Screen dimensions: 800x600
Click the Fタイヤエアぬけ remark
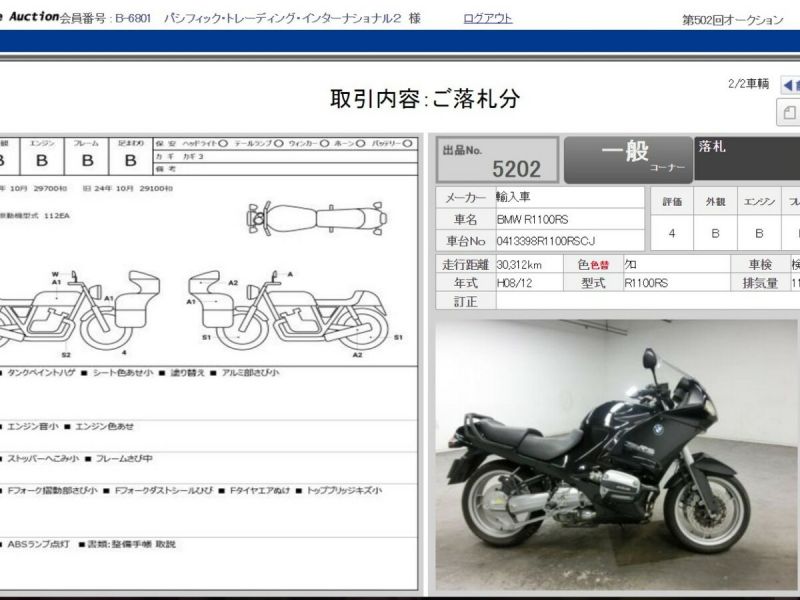pos(260,491)
